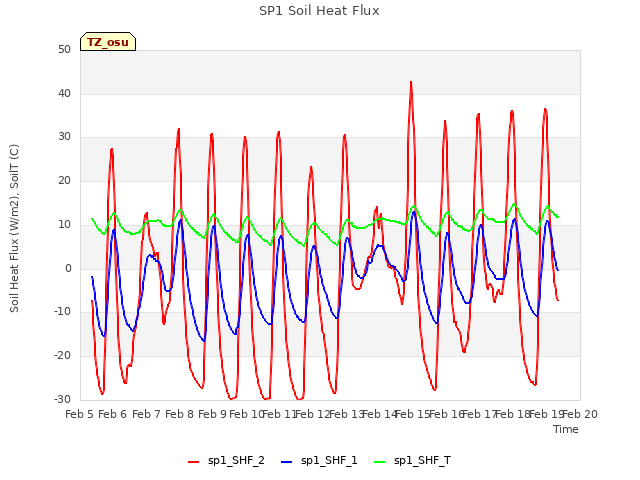The width and height of the screenshot is (640, 480).
Task: Click the Feb 13 x-axis tick label
Action: tap(346, 414)
